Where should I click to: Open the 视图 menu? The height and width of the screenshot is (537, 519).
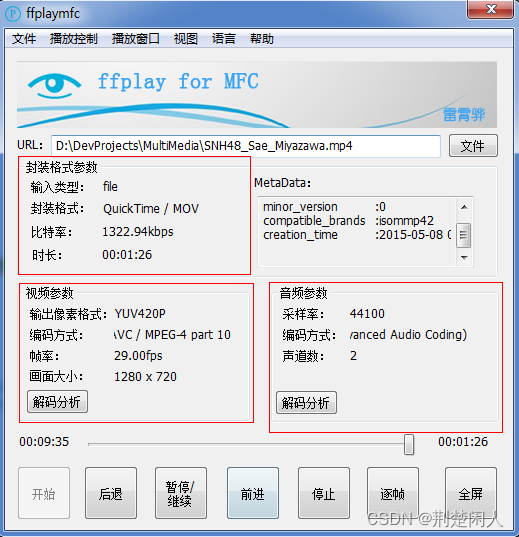(186, 39)
